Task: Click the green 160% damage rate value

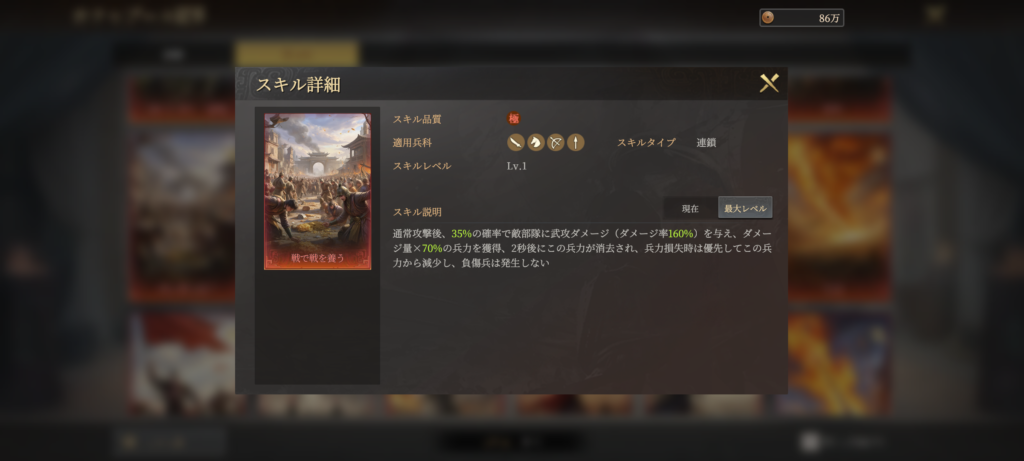Action: (x=680, y=233)
